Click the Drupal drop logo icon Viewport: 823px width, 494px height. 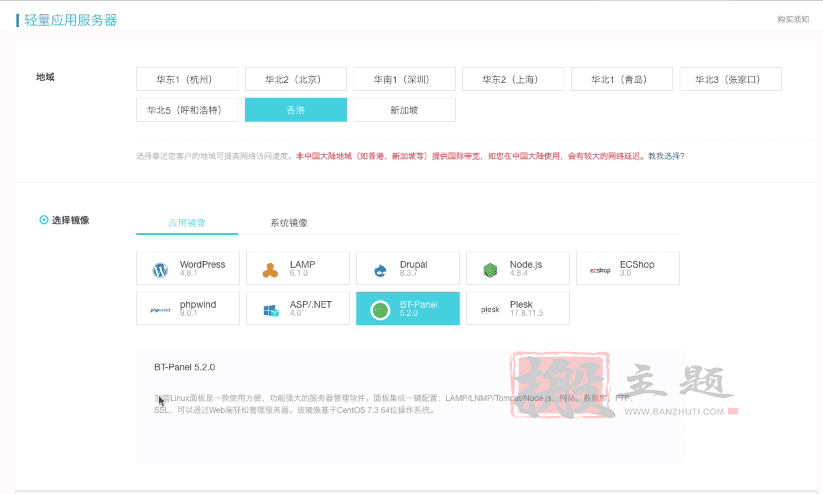[380, 270]
